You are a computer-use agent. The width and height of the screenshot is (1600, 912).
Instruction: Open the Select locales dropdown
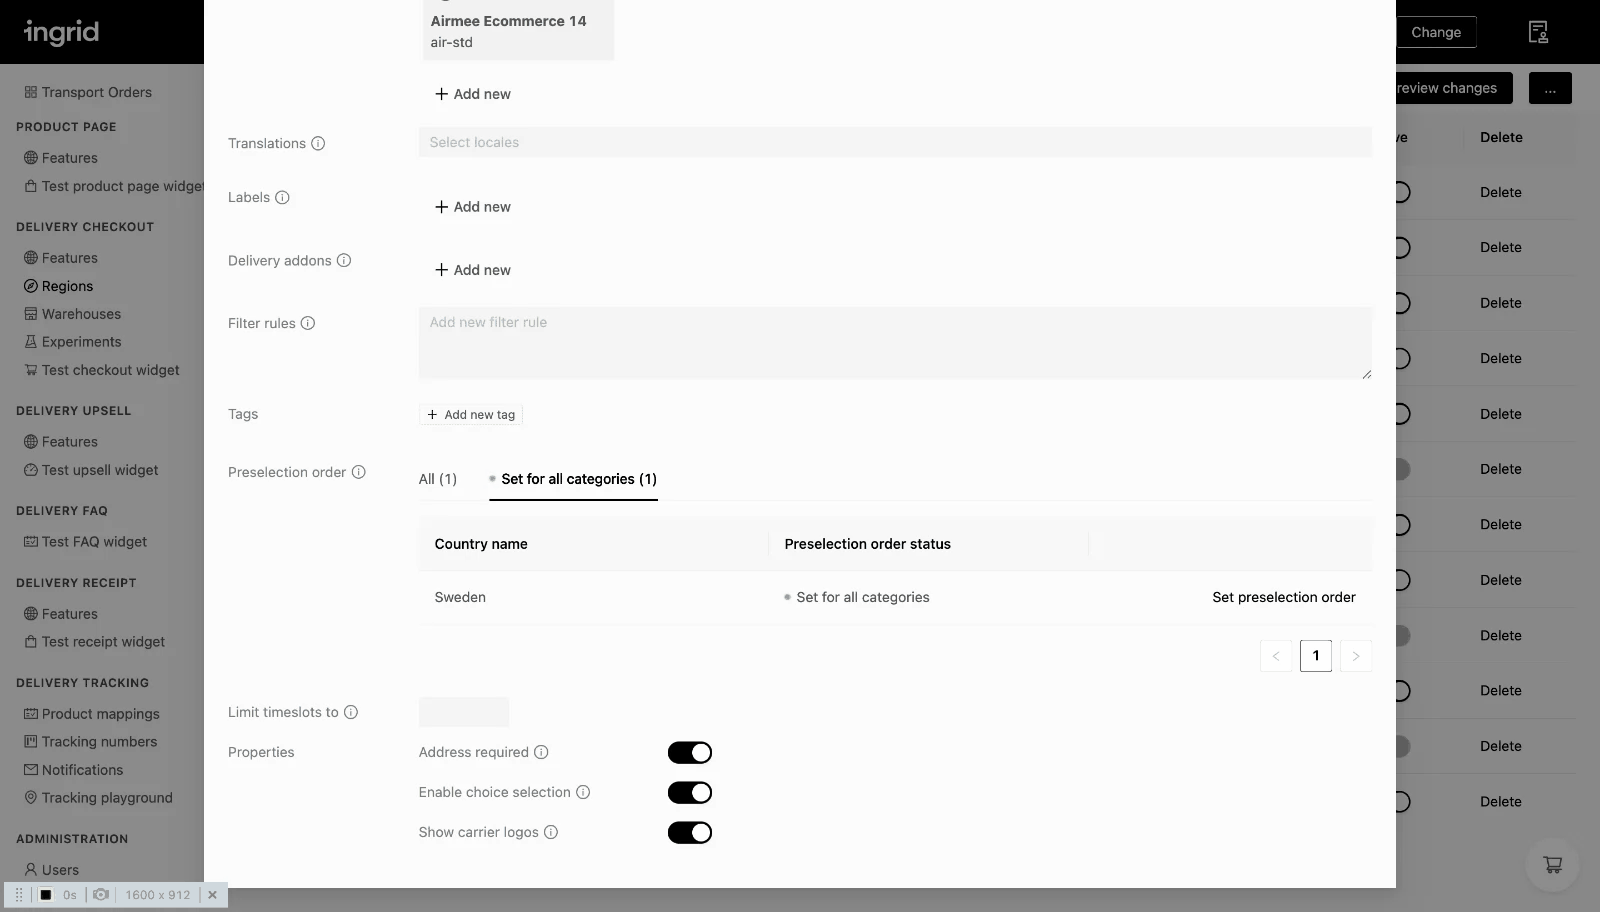tap(895, 142)
